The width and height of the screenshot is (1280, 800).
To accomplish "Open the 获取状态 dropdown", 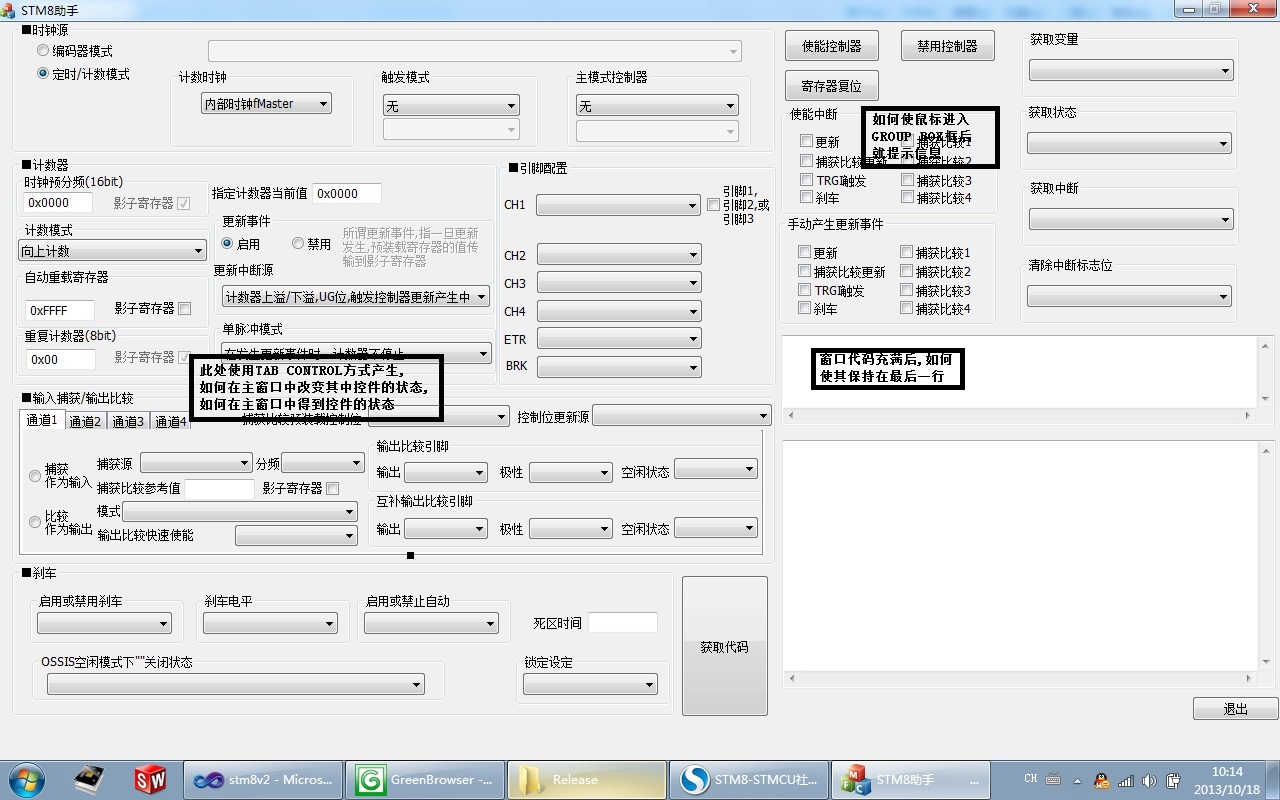I will tap(1129, 143).
